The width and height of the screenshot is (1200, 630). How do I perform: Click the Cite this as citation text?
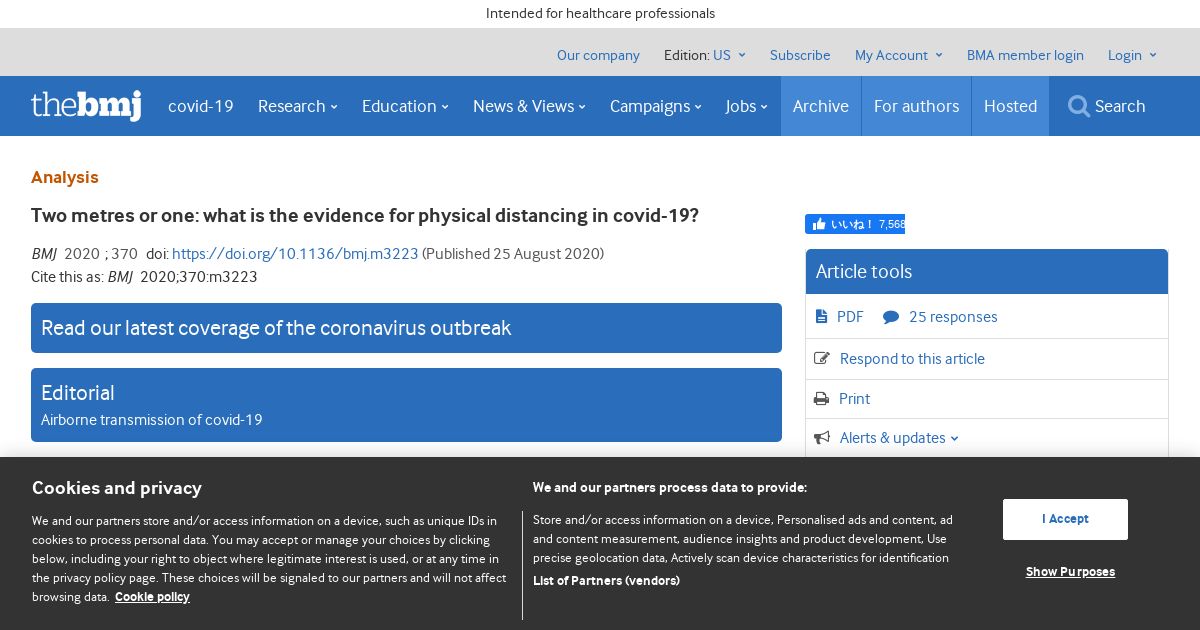tap(144, 277)
